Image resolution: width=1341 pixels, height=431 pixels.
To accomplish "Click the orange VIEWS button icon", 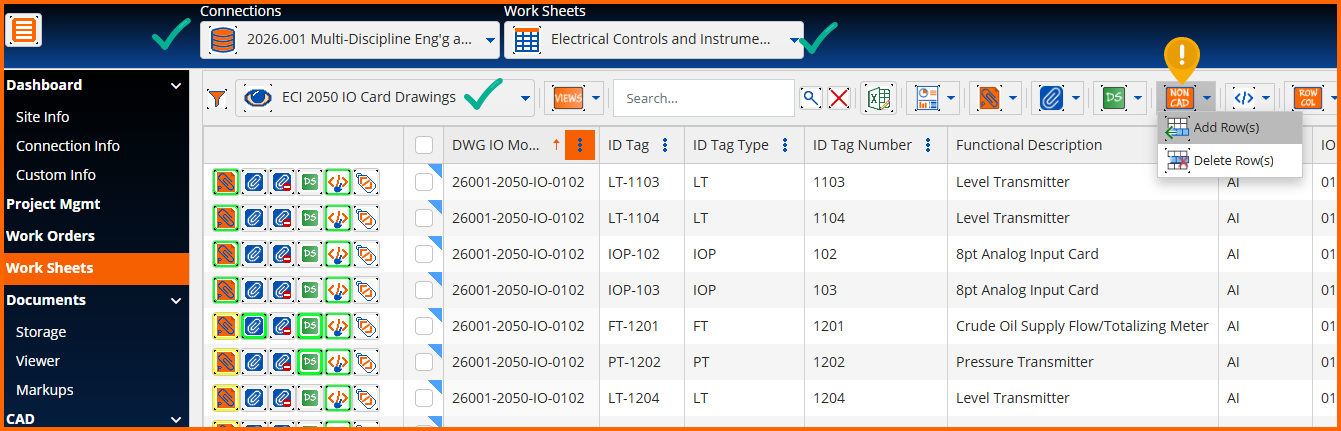I will 568,98.
